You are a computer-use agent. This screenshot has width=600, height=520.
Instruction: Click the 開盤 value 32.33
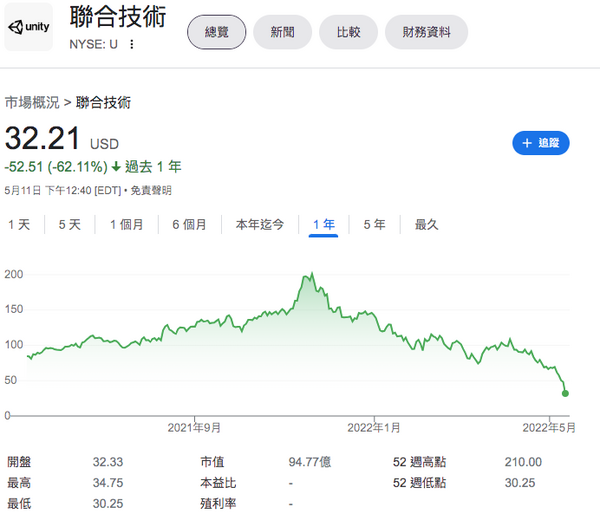pos(108,462)
